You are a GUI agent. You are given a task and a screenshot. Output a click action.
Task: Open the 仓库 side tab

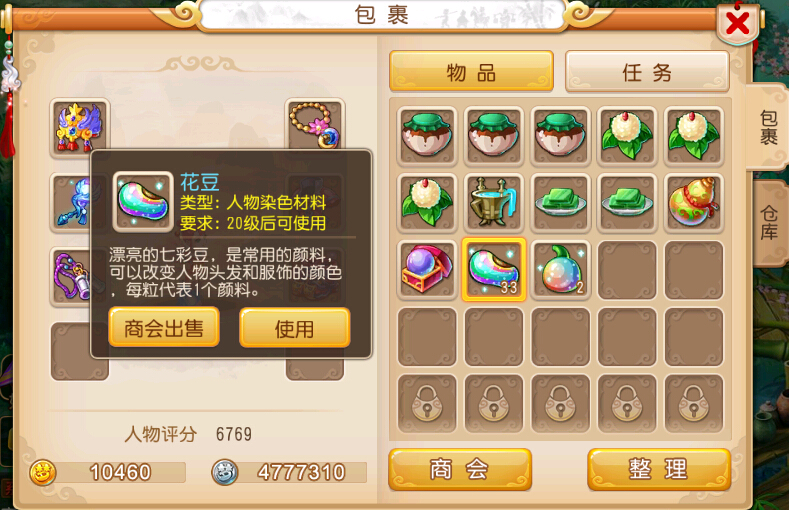pyautogui.click(x=769, y=223)
